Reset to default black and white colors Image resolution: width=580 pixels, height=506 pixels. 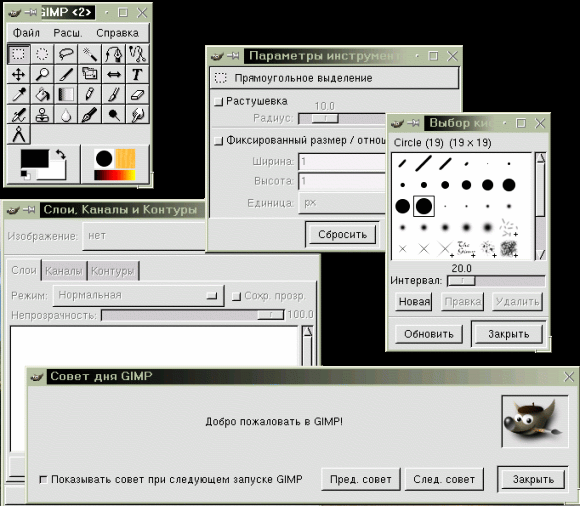tap(25, 175)
